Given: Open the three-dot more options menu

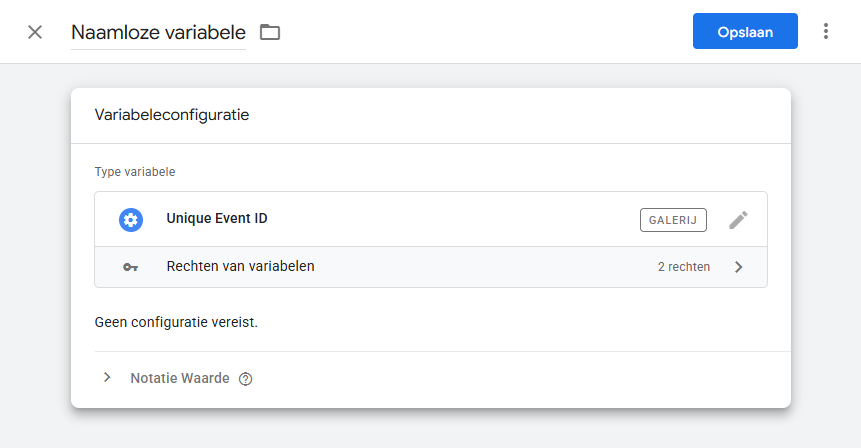Looking at the screenshot, I should point(825,32).
